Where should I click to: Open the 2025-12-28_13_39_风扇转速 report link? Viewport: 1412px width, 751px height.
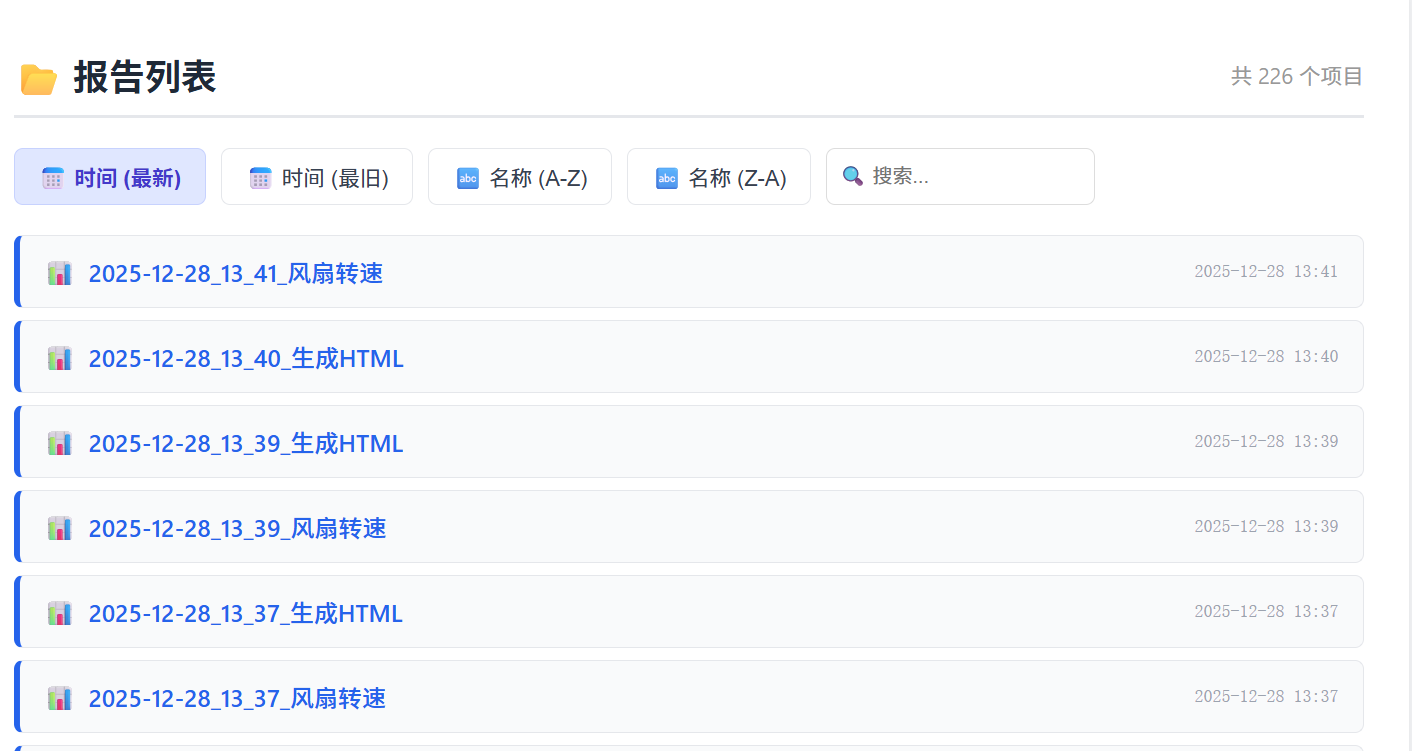pos(237,528)
